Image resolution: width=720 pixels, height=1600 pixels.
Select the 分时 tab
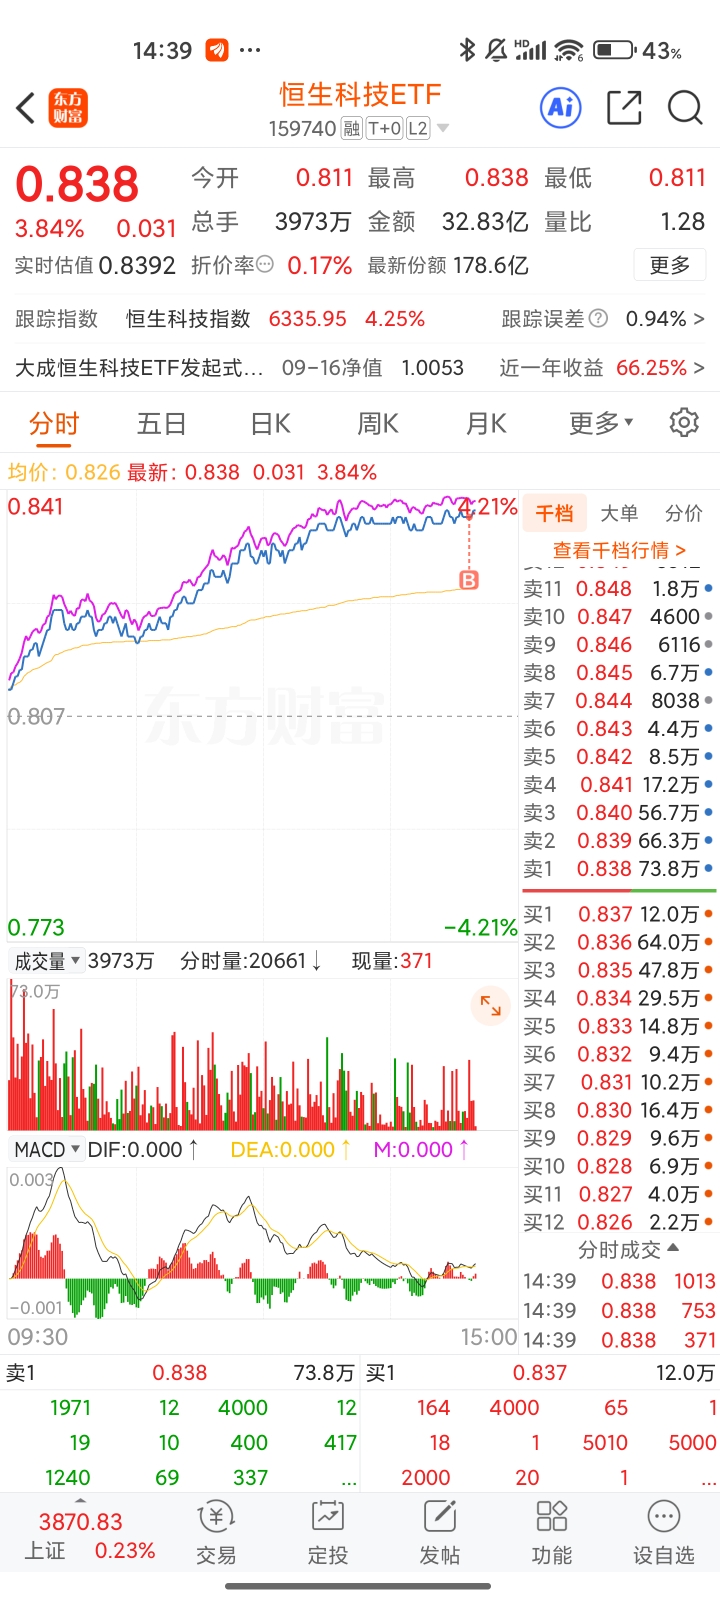point(54,424)
